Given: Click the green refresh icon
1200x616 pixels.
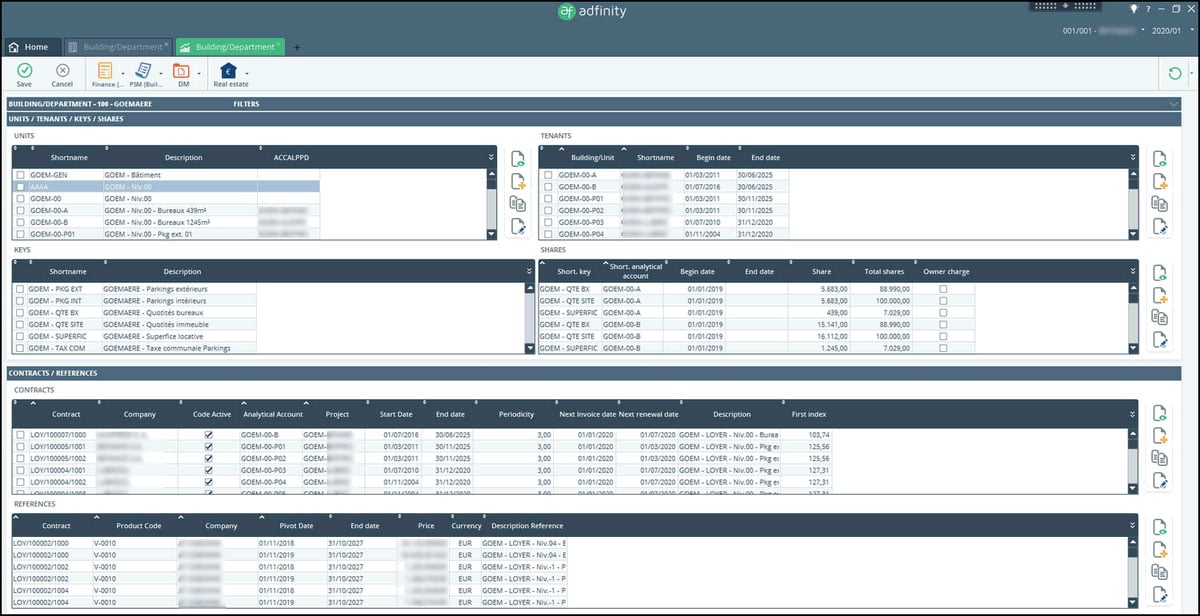Looking at the screenshot, I should (1175, 73).
